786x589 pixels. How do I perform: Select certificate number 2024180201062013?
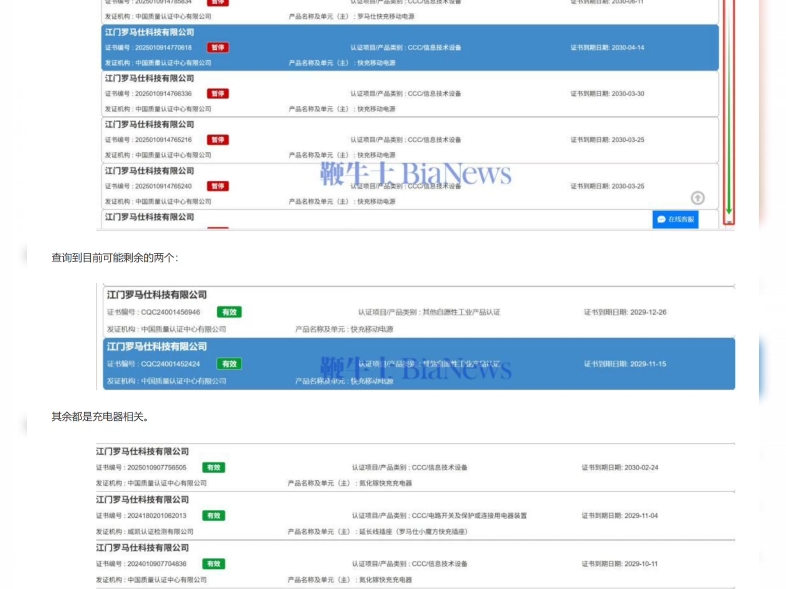[156, 515]
